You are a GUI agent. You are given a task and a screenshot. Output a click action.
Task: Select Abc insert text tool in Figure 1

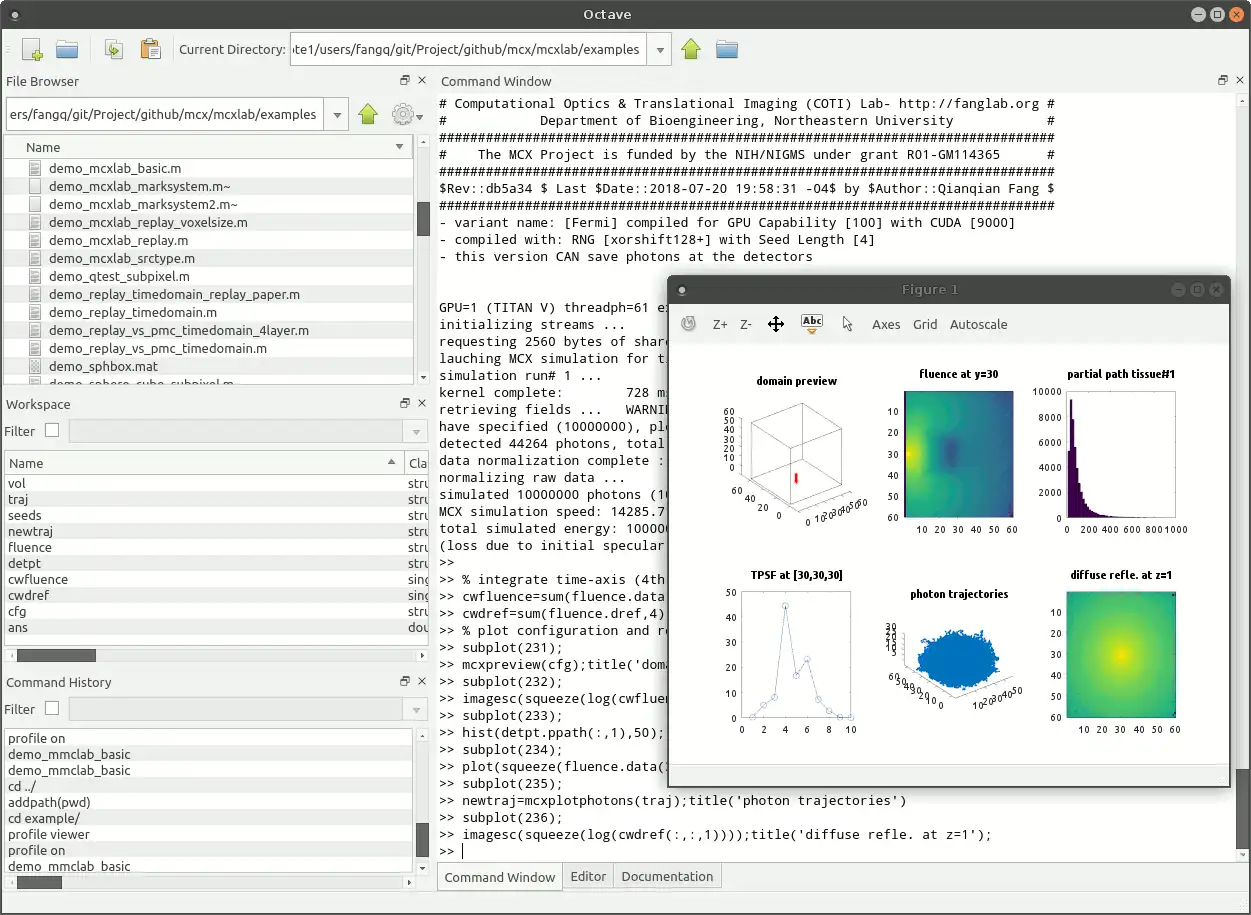[812, 324]
